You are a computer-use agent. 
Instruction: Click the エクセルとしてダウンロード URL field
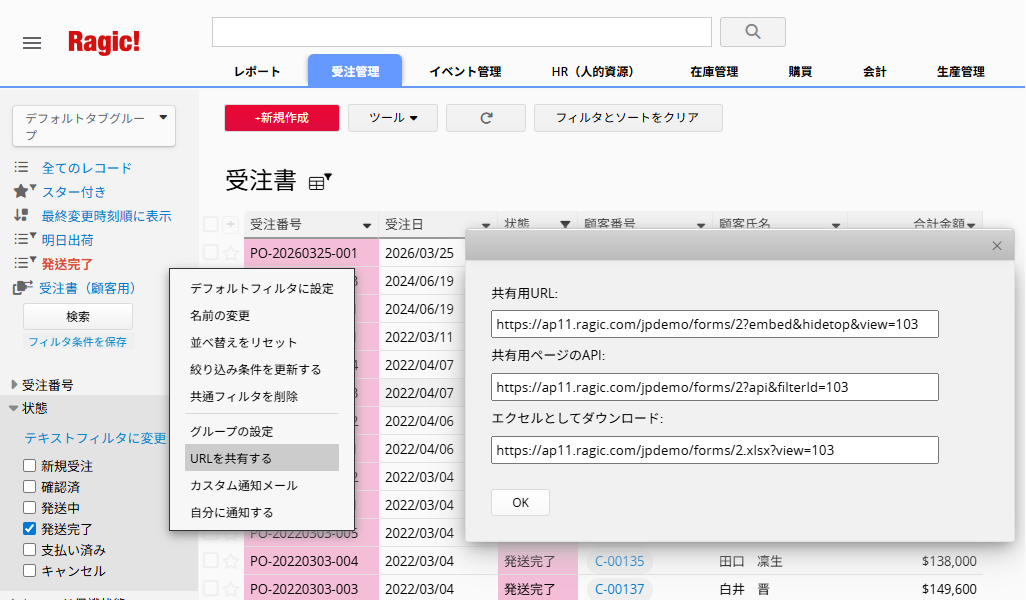(715, 450)
